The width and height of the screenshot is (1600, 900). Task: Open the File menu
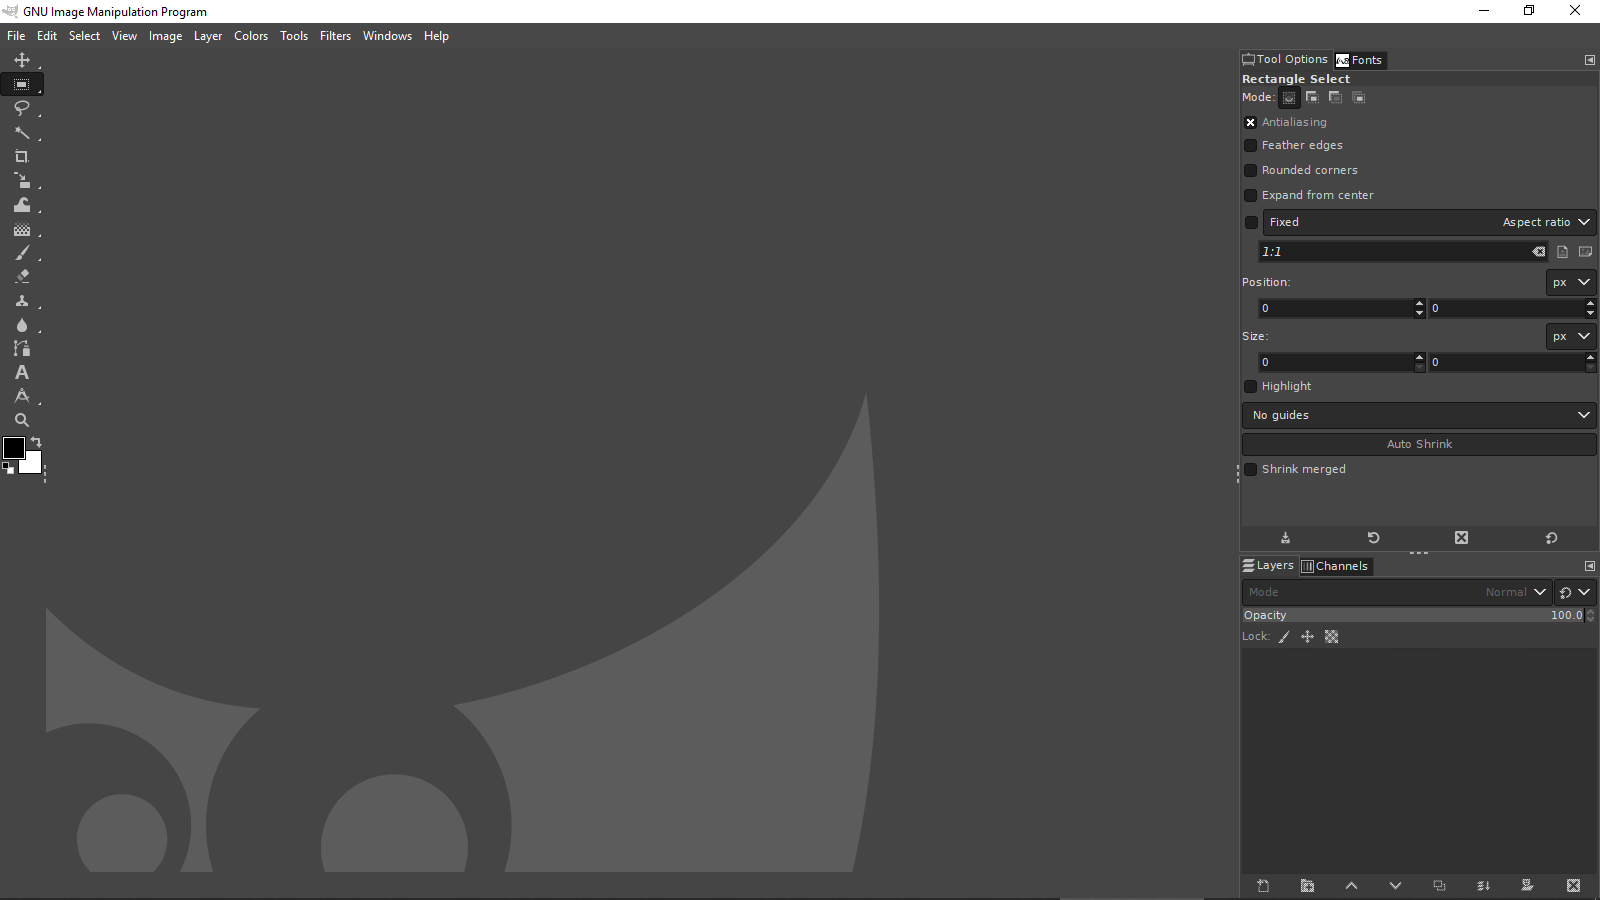click(x=16, y=36)
